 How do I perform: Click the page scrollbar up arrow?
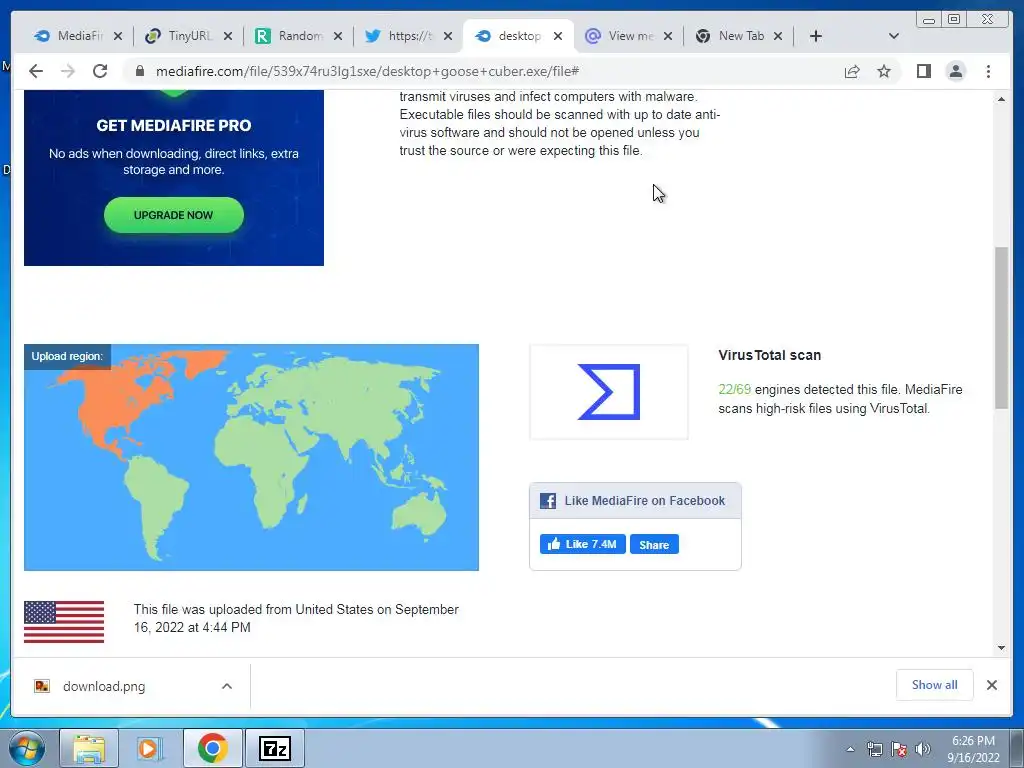tap(1001, 99)
